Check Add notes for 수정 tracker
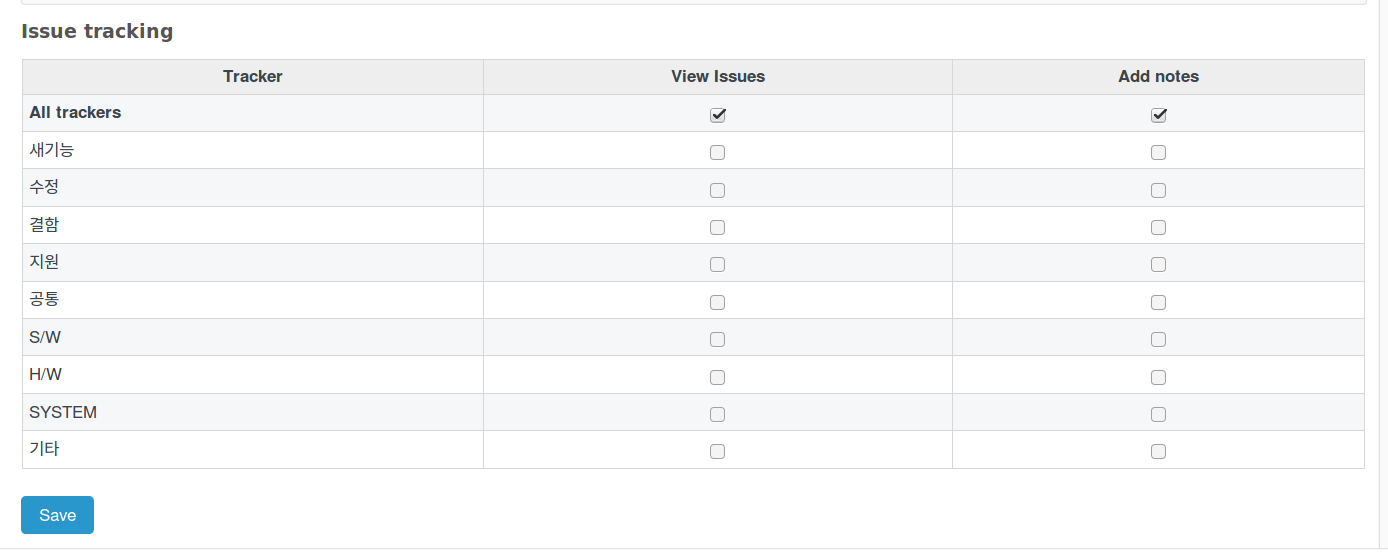Viewport: 1388px width, 556px height. pyautogui.click(x=1158, y=190)
